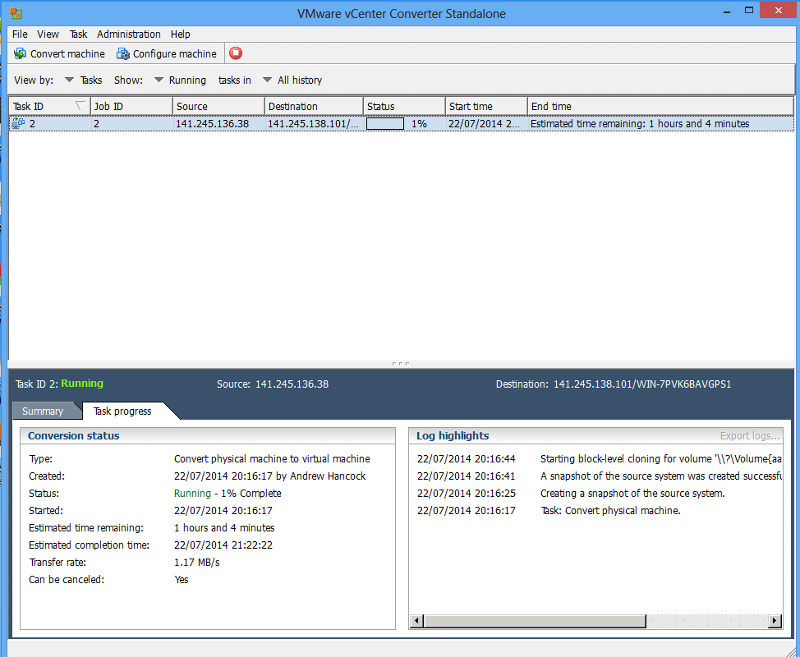Click Estimated time remaining cell in End time column
The width and height of the screenshot is (800, 657).
(x=640, y=123)
